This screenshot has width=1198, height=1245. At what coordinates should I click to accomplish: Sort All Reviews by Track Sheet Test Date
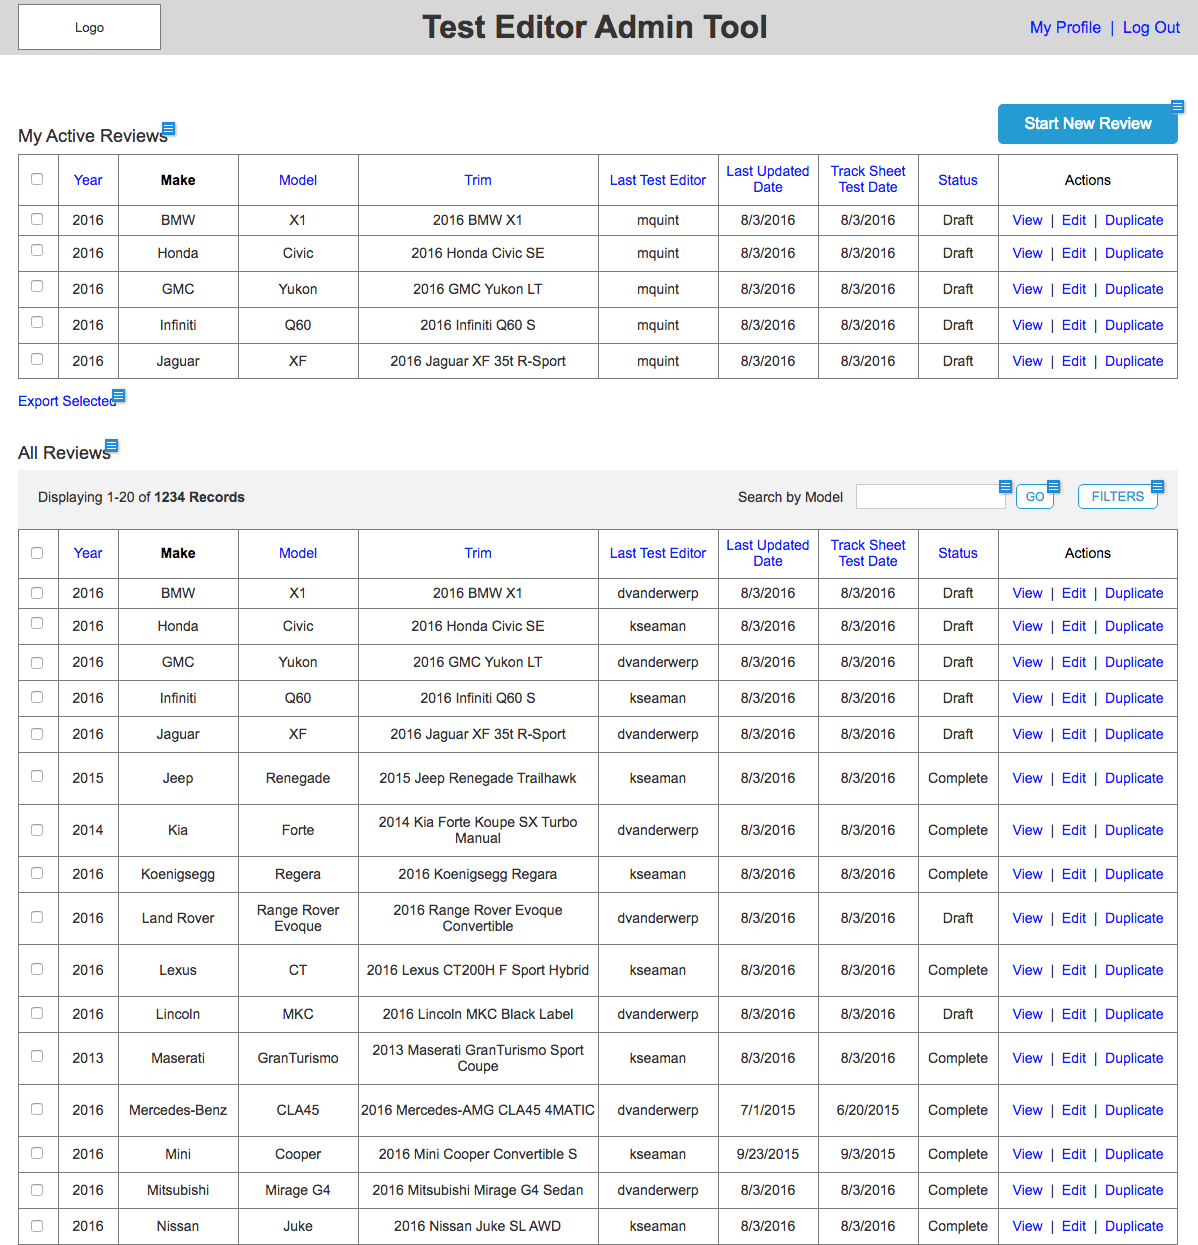click(x=868, y=553)
